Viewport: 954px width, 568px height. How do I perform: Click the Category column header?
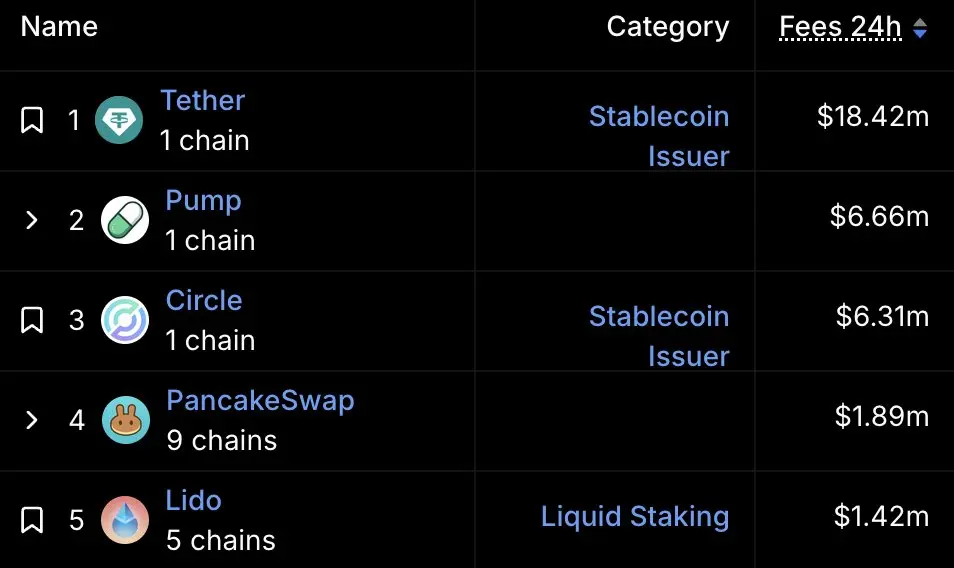667,27
